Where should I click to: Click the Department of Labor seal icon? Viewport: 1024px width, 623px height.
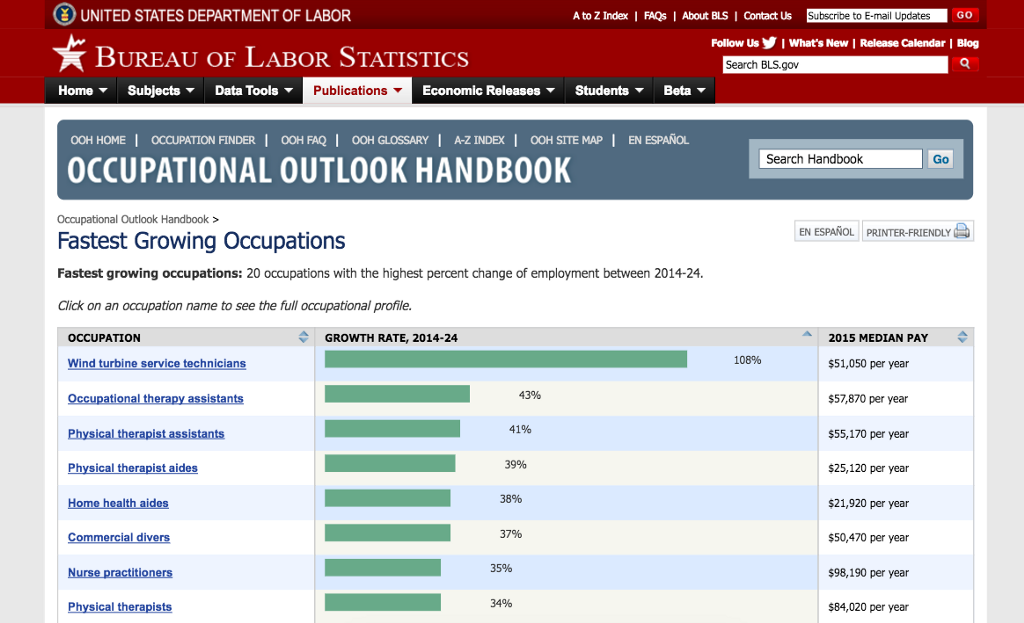click(64, 14)
